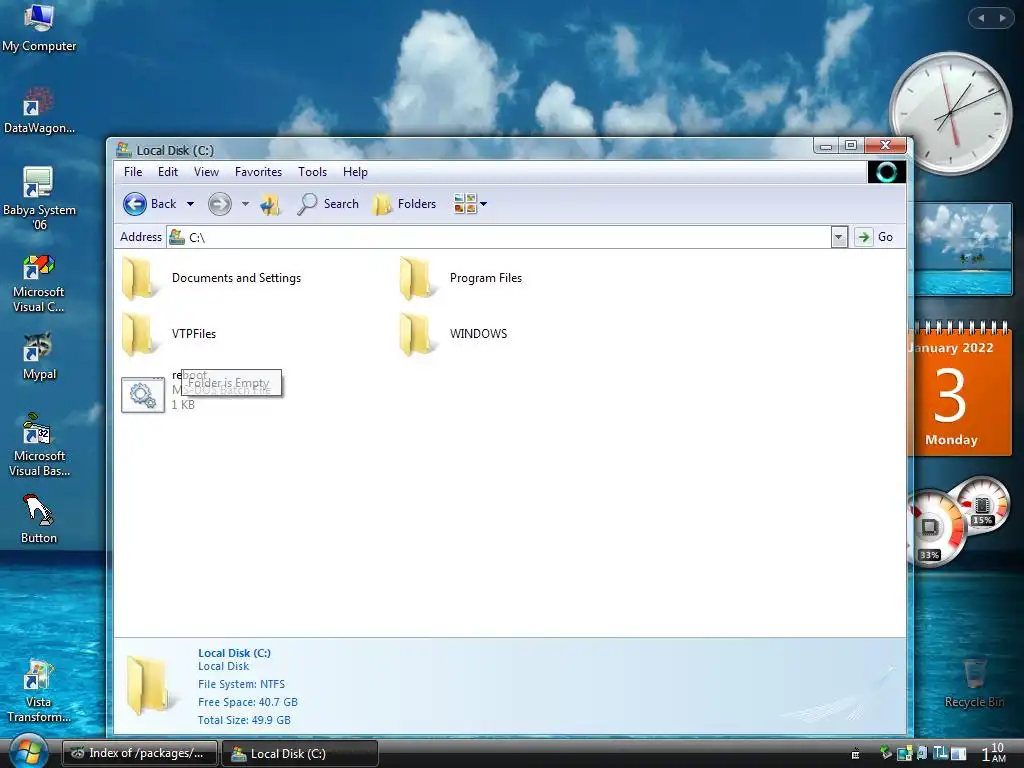Expand the Forward history dropdown arrow
Image resolution: width=1024 pixels, height=768 pixels.
(x=245, y=204)
